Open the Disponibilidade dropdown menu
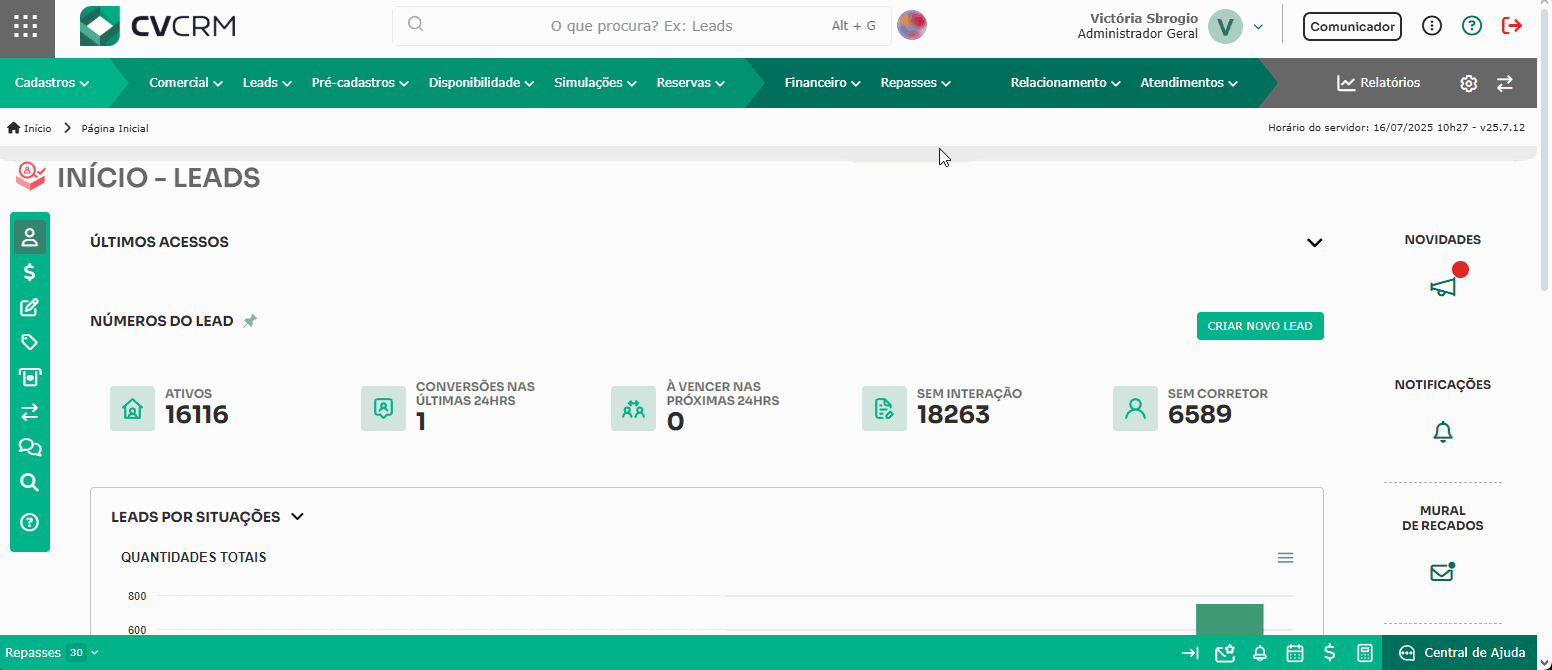1552x670 pixels. (482, 83)
